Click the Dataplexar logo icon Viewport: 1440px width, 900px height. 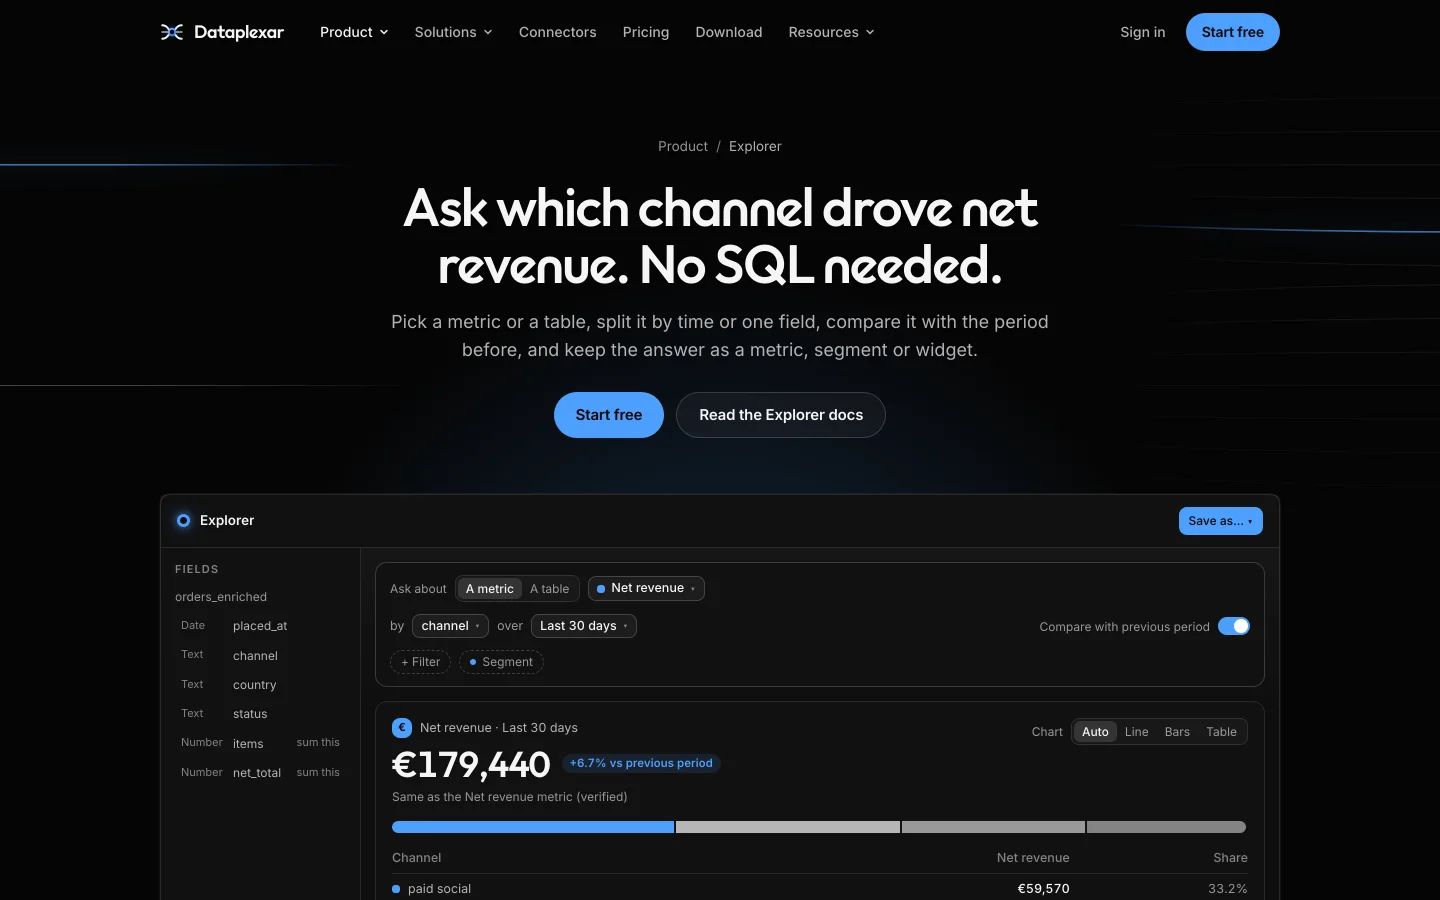click(x=172, y=32)
